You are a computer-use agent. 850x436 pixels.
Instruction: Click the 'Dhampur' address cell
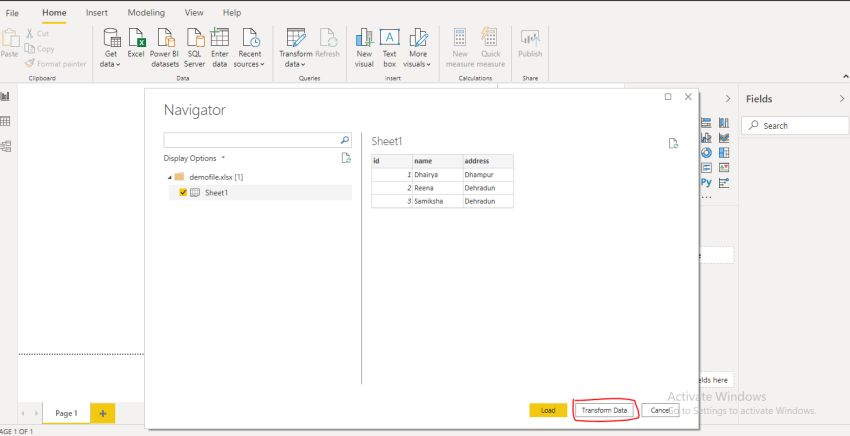click(x=488, y=175)
